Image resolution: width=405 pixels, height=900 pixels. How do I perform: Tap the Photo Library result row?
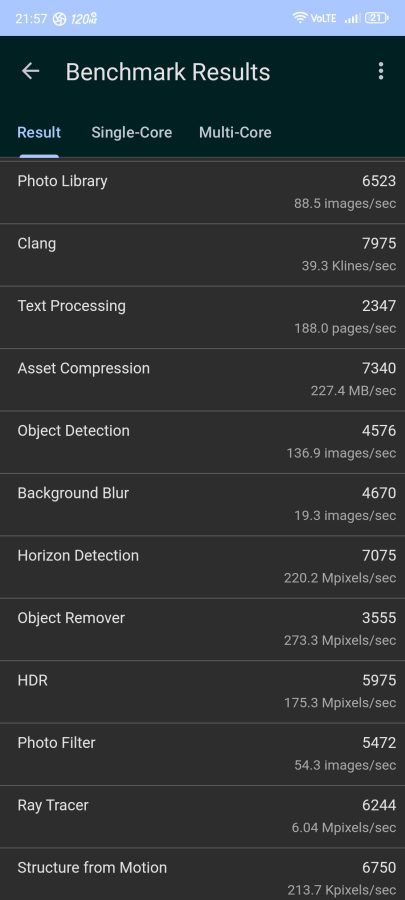[202, 192]
